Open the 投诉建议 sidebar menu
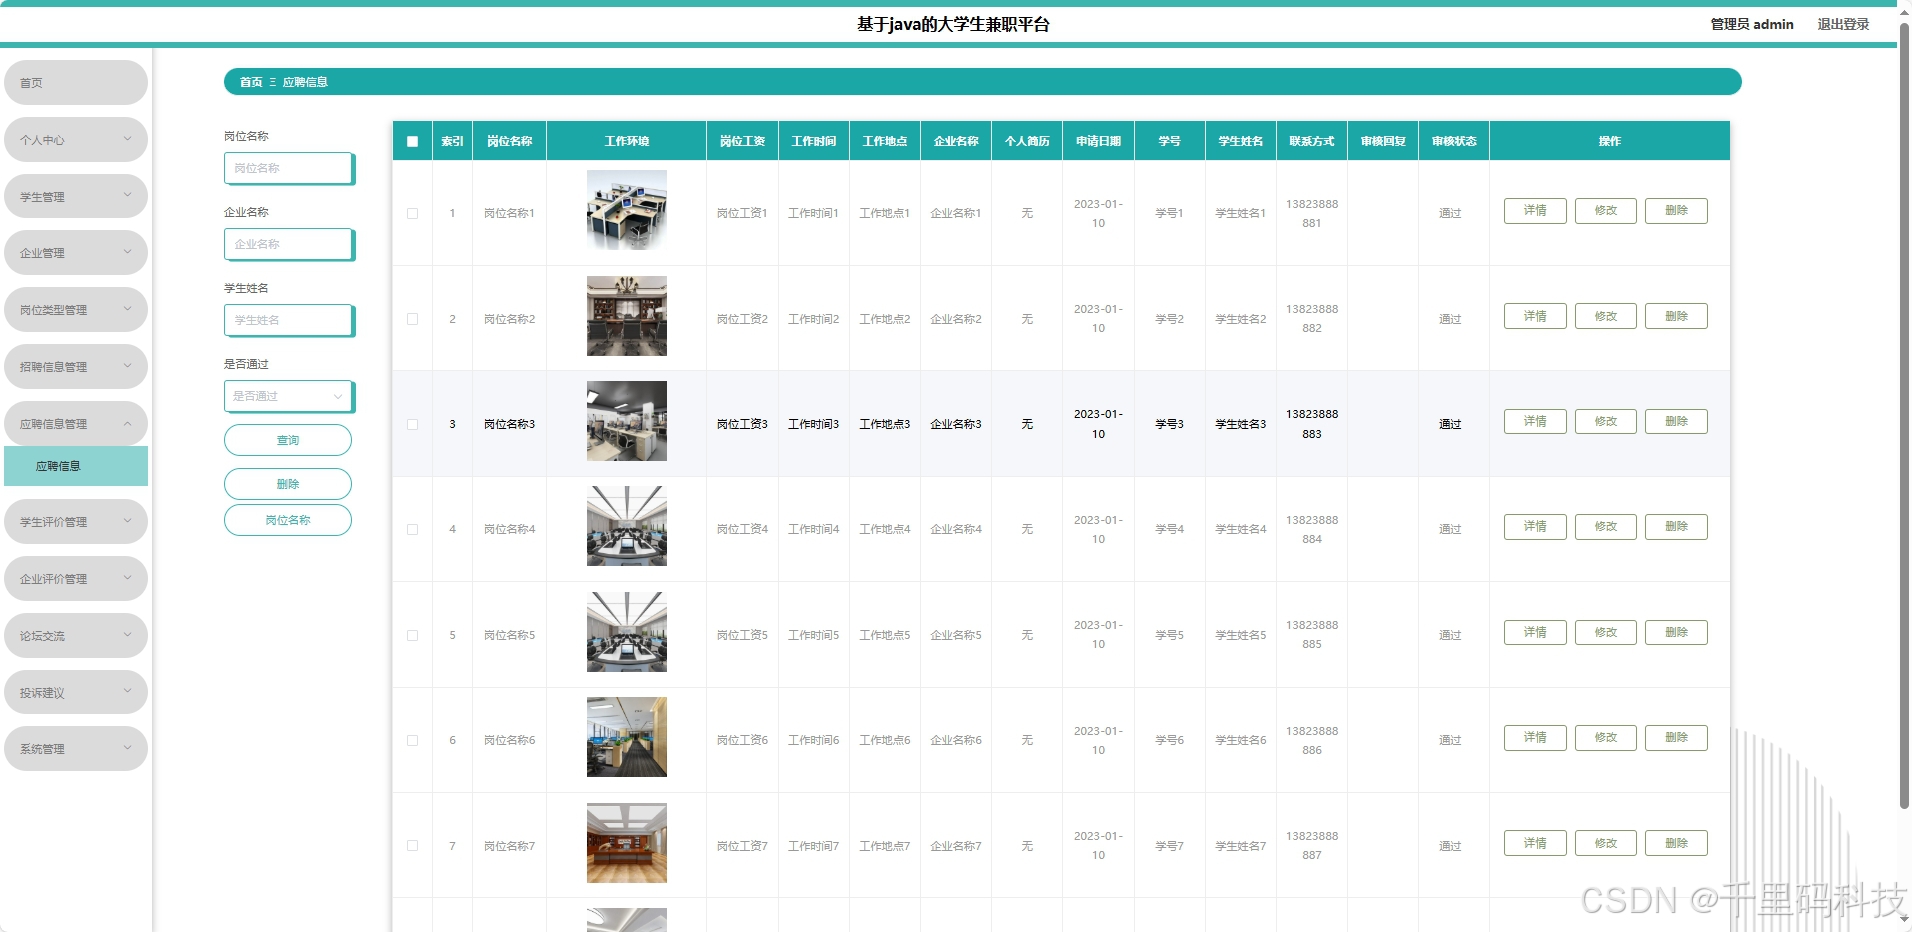The width and height of the screenshot is (1912, 932). tap(76, 692)
